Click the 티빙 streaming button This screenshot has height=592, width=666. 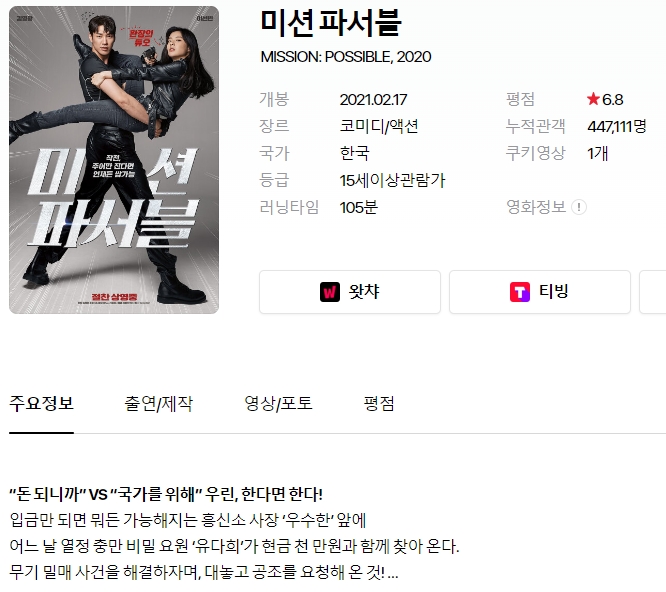click(x=540, y=292)
